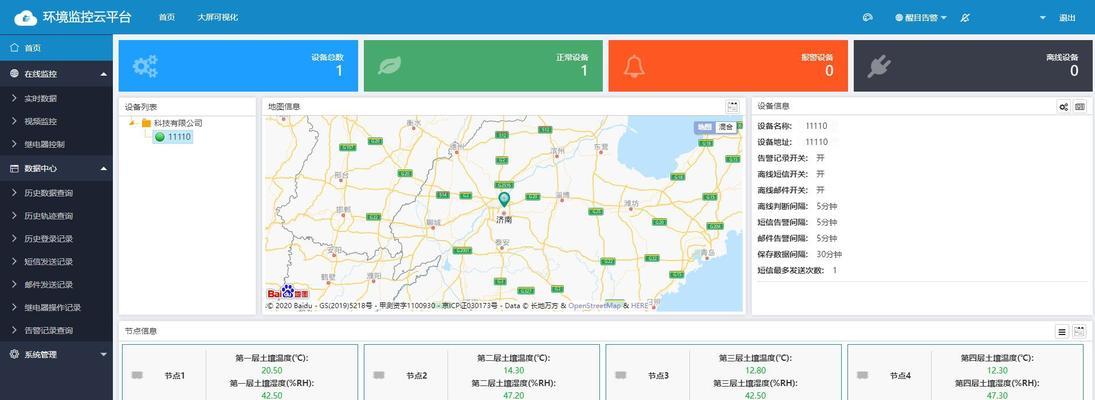Collapse the 科技有限公司 tree node
1095x400 pixels.
click(132, 123)
